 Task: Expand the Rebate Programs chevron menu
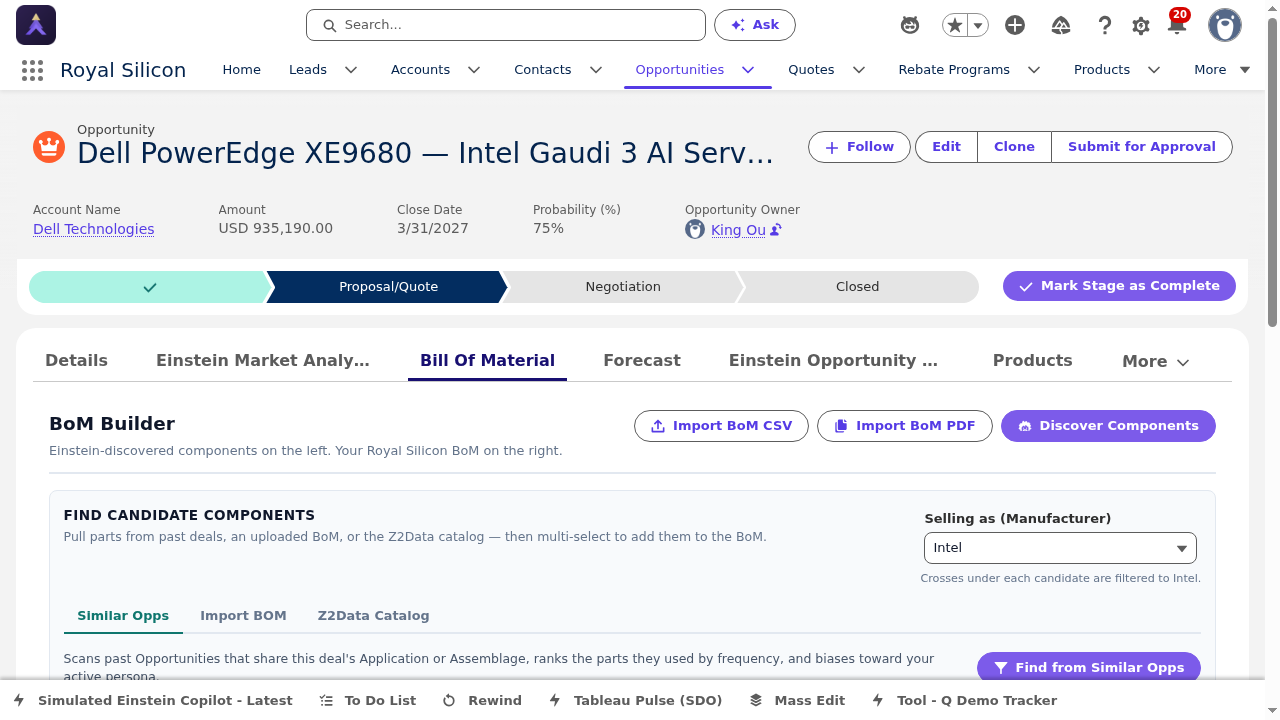[x=1034, y=70]
